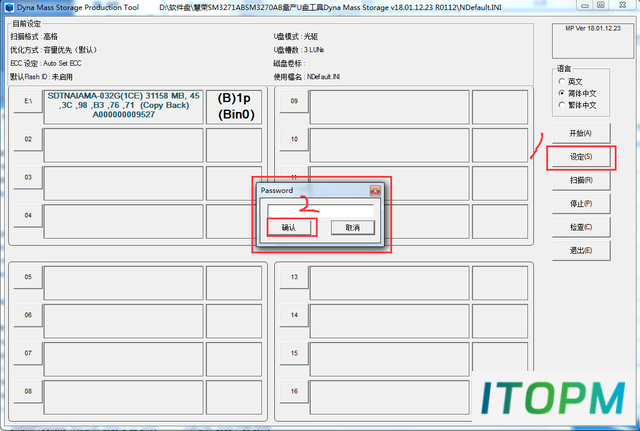Viewport: 640px width, 431px height.
Task: Click the 默认Flash ID : 未启用 text
Action: pyautogui.click(x=41, y=77)
